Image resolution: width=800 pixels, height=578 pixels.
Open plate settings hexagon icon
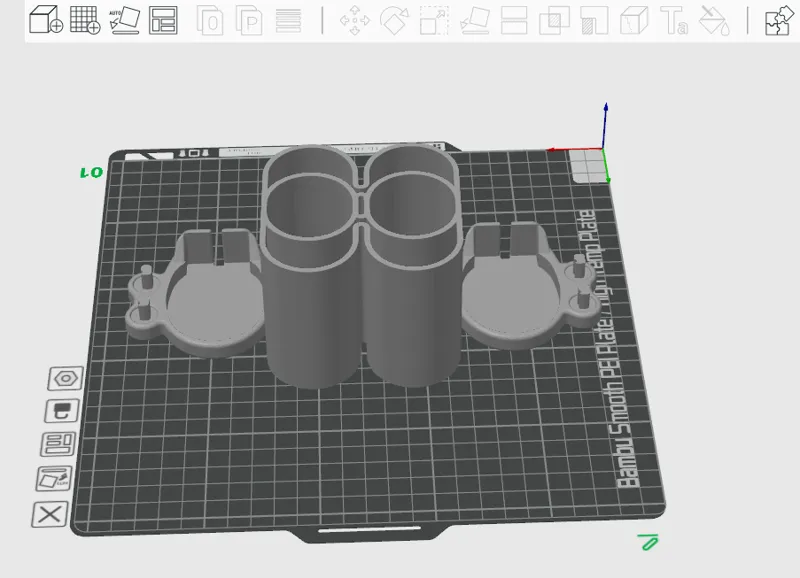point(66,379)
